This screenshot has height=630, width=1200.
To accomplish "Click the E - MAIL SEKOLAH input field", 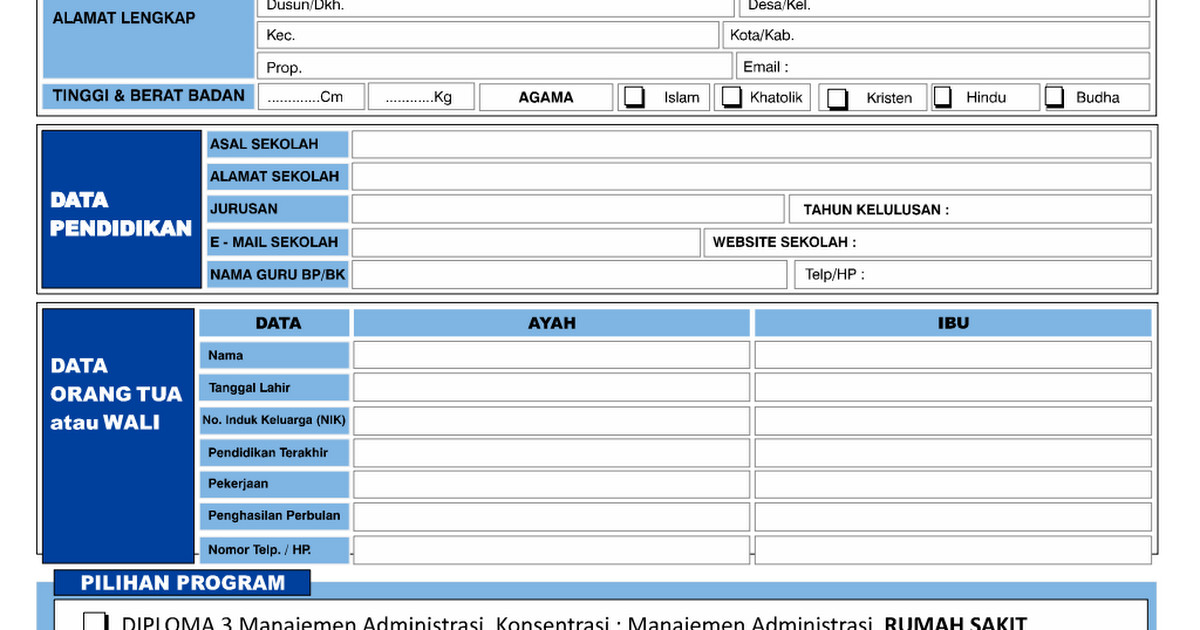I will [x=525, y=242].
